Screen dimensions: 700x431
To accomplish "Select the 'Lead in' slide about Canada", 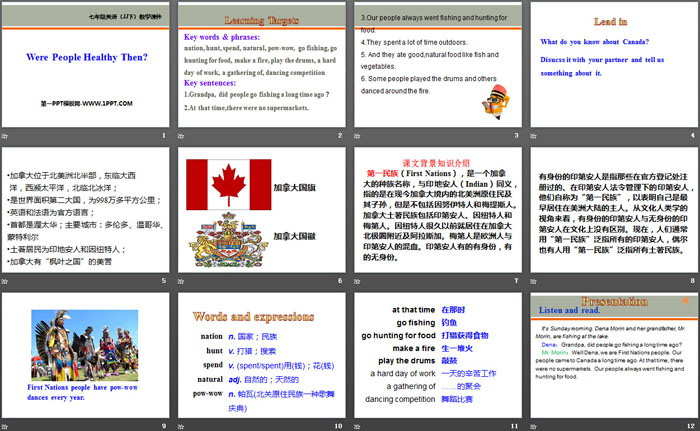I will click(611, 72).
